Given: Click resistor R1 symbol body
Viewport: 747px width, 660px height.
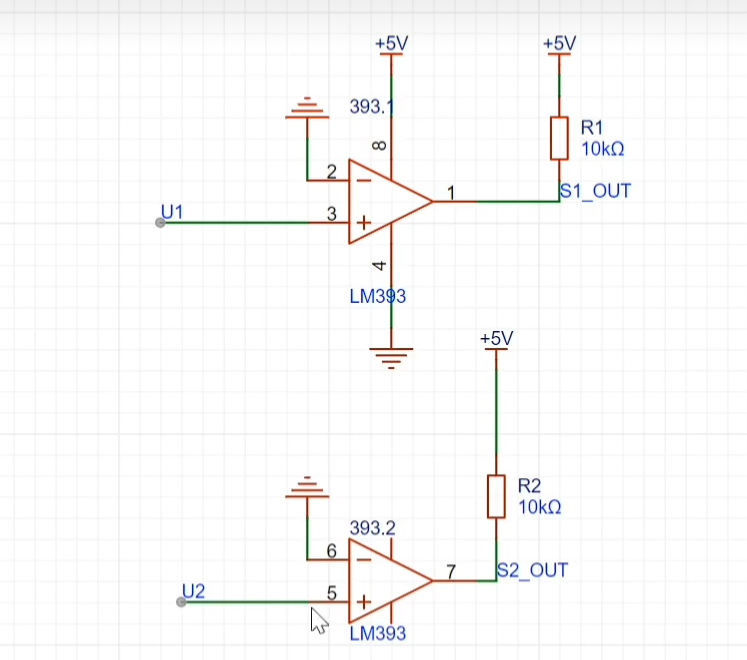Looking at the screenshot, I should point(559,138).
